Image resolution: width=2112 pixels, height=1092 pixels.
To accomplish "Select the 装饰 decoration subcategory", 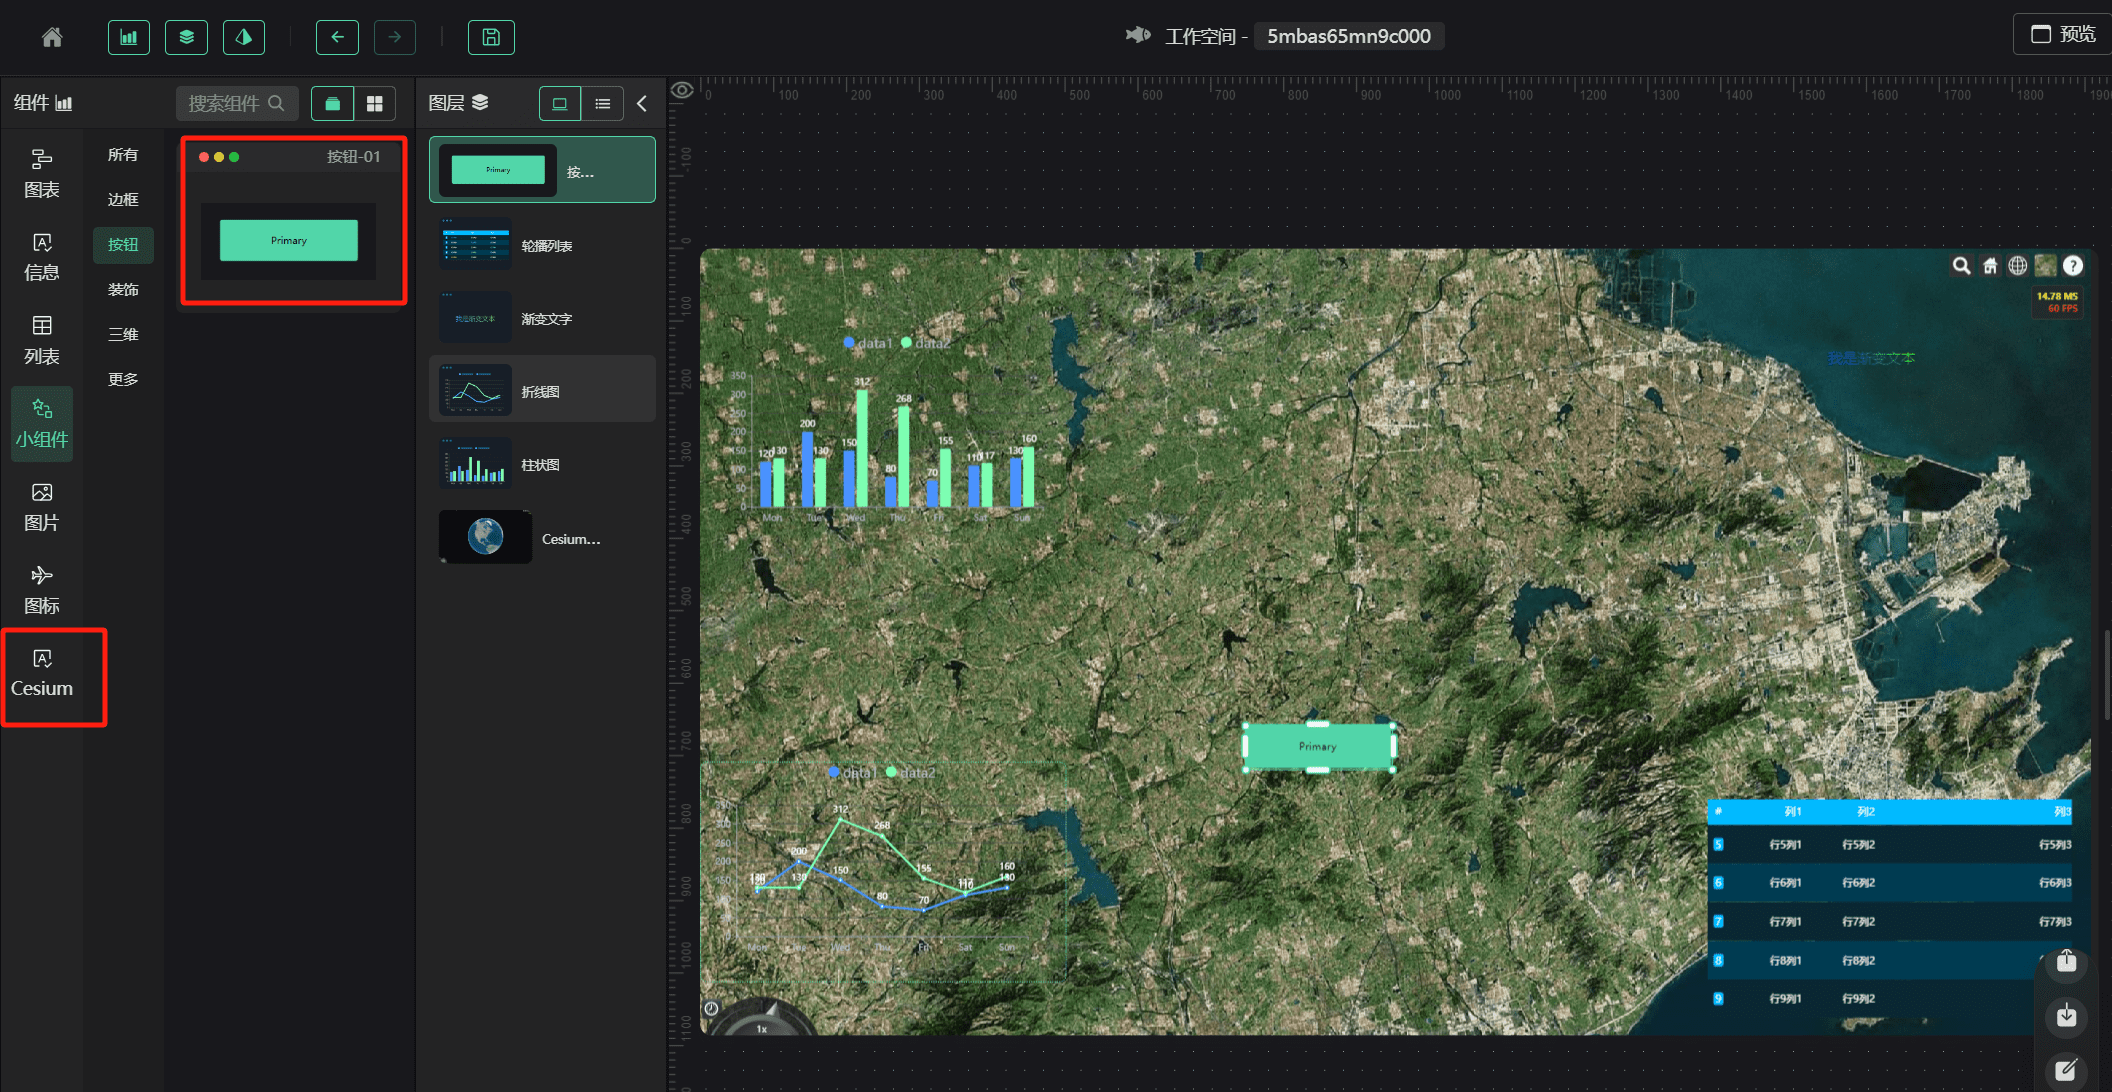I will click(123, 289).
